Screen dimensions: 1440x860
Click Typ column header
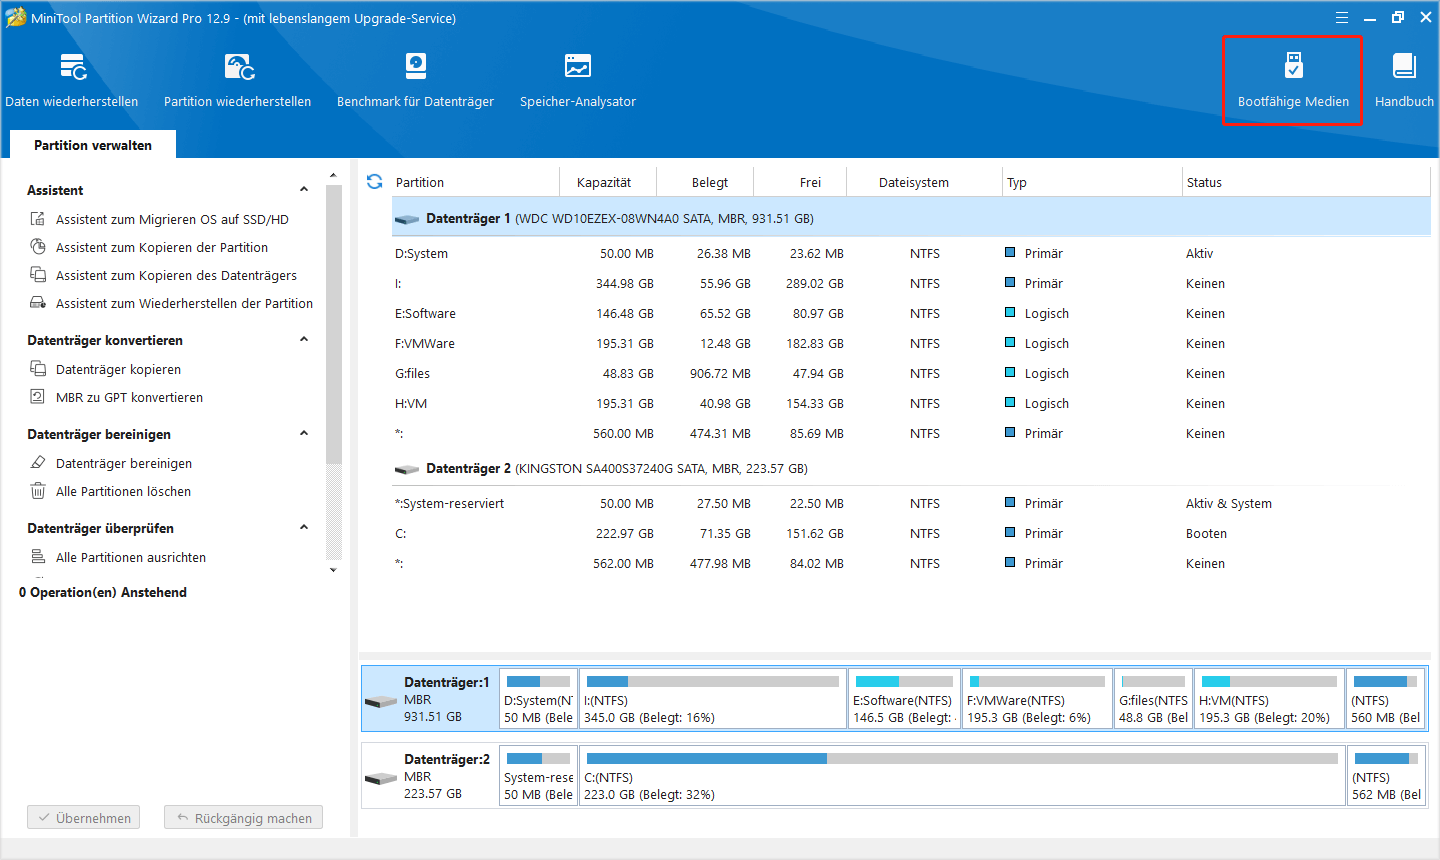pos(1092,182)
